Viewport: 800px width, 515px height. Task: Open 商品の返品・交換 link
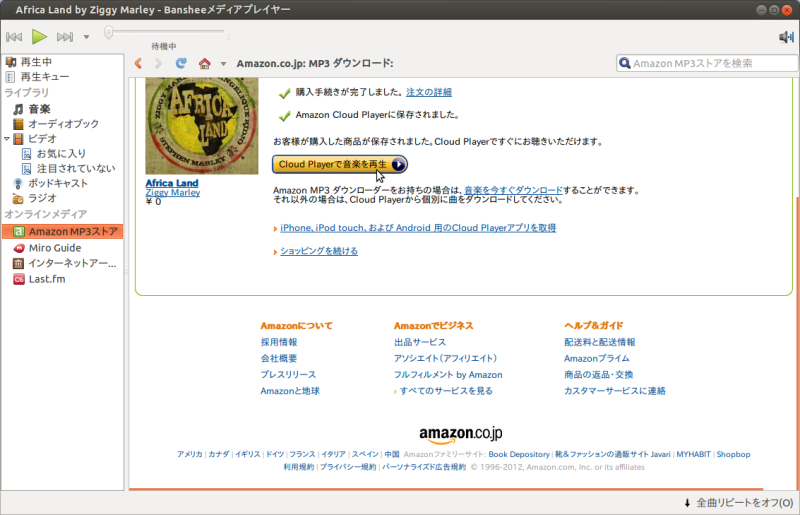[598, 375]
